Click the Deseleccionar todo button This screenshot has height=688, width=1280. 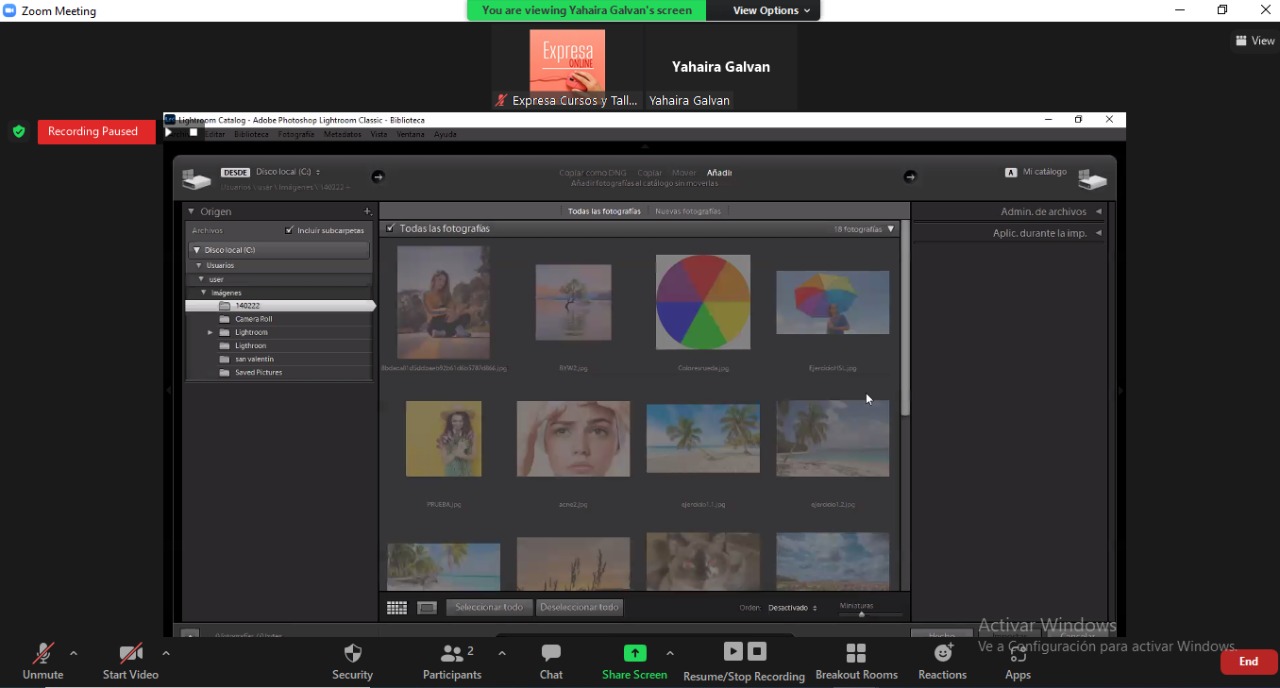[x=580, y=607]
